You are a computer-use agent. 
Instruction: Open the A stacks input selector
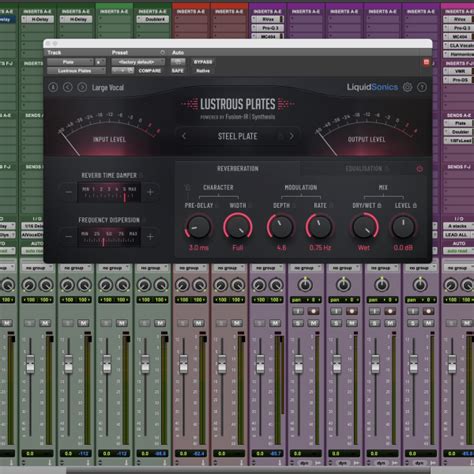click(x=459, y=226)
